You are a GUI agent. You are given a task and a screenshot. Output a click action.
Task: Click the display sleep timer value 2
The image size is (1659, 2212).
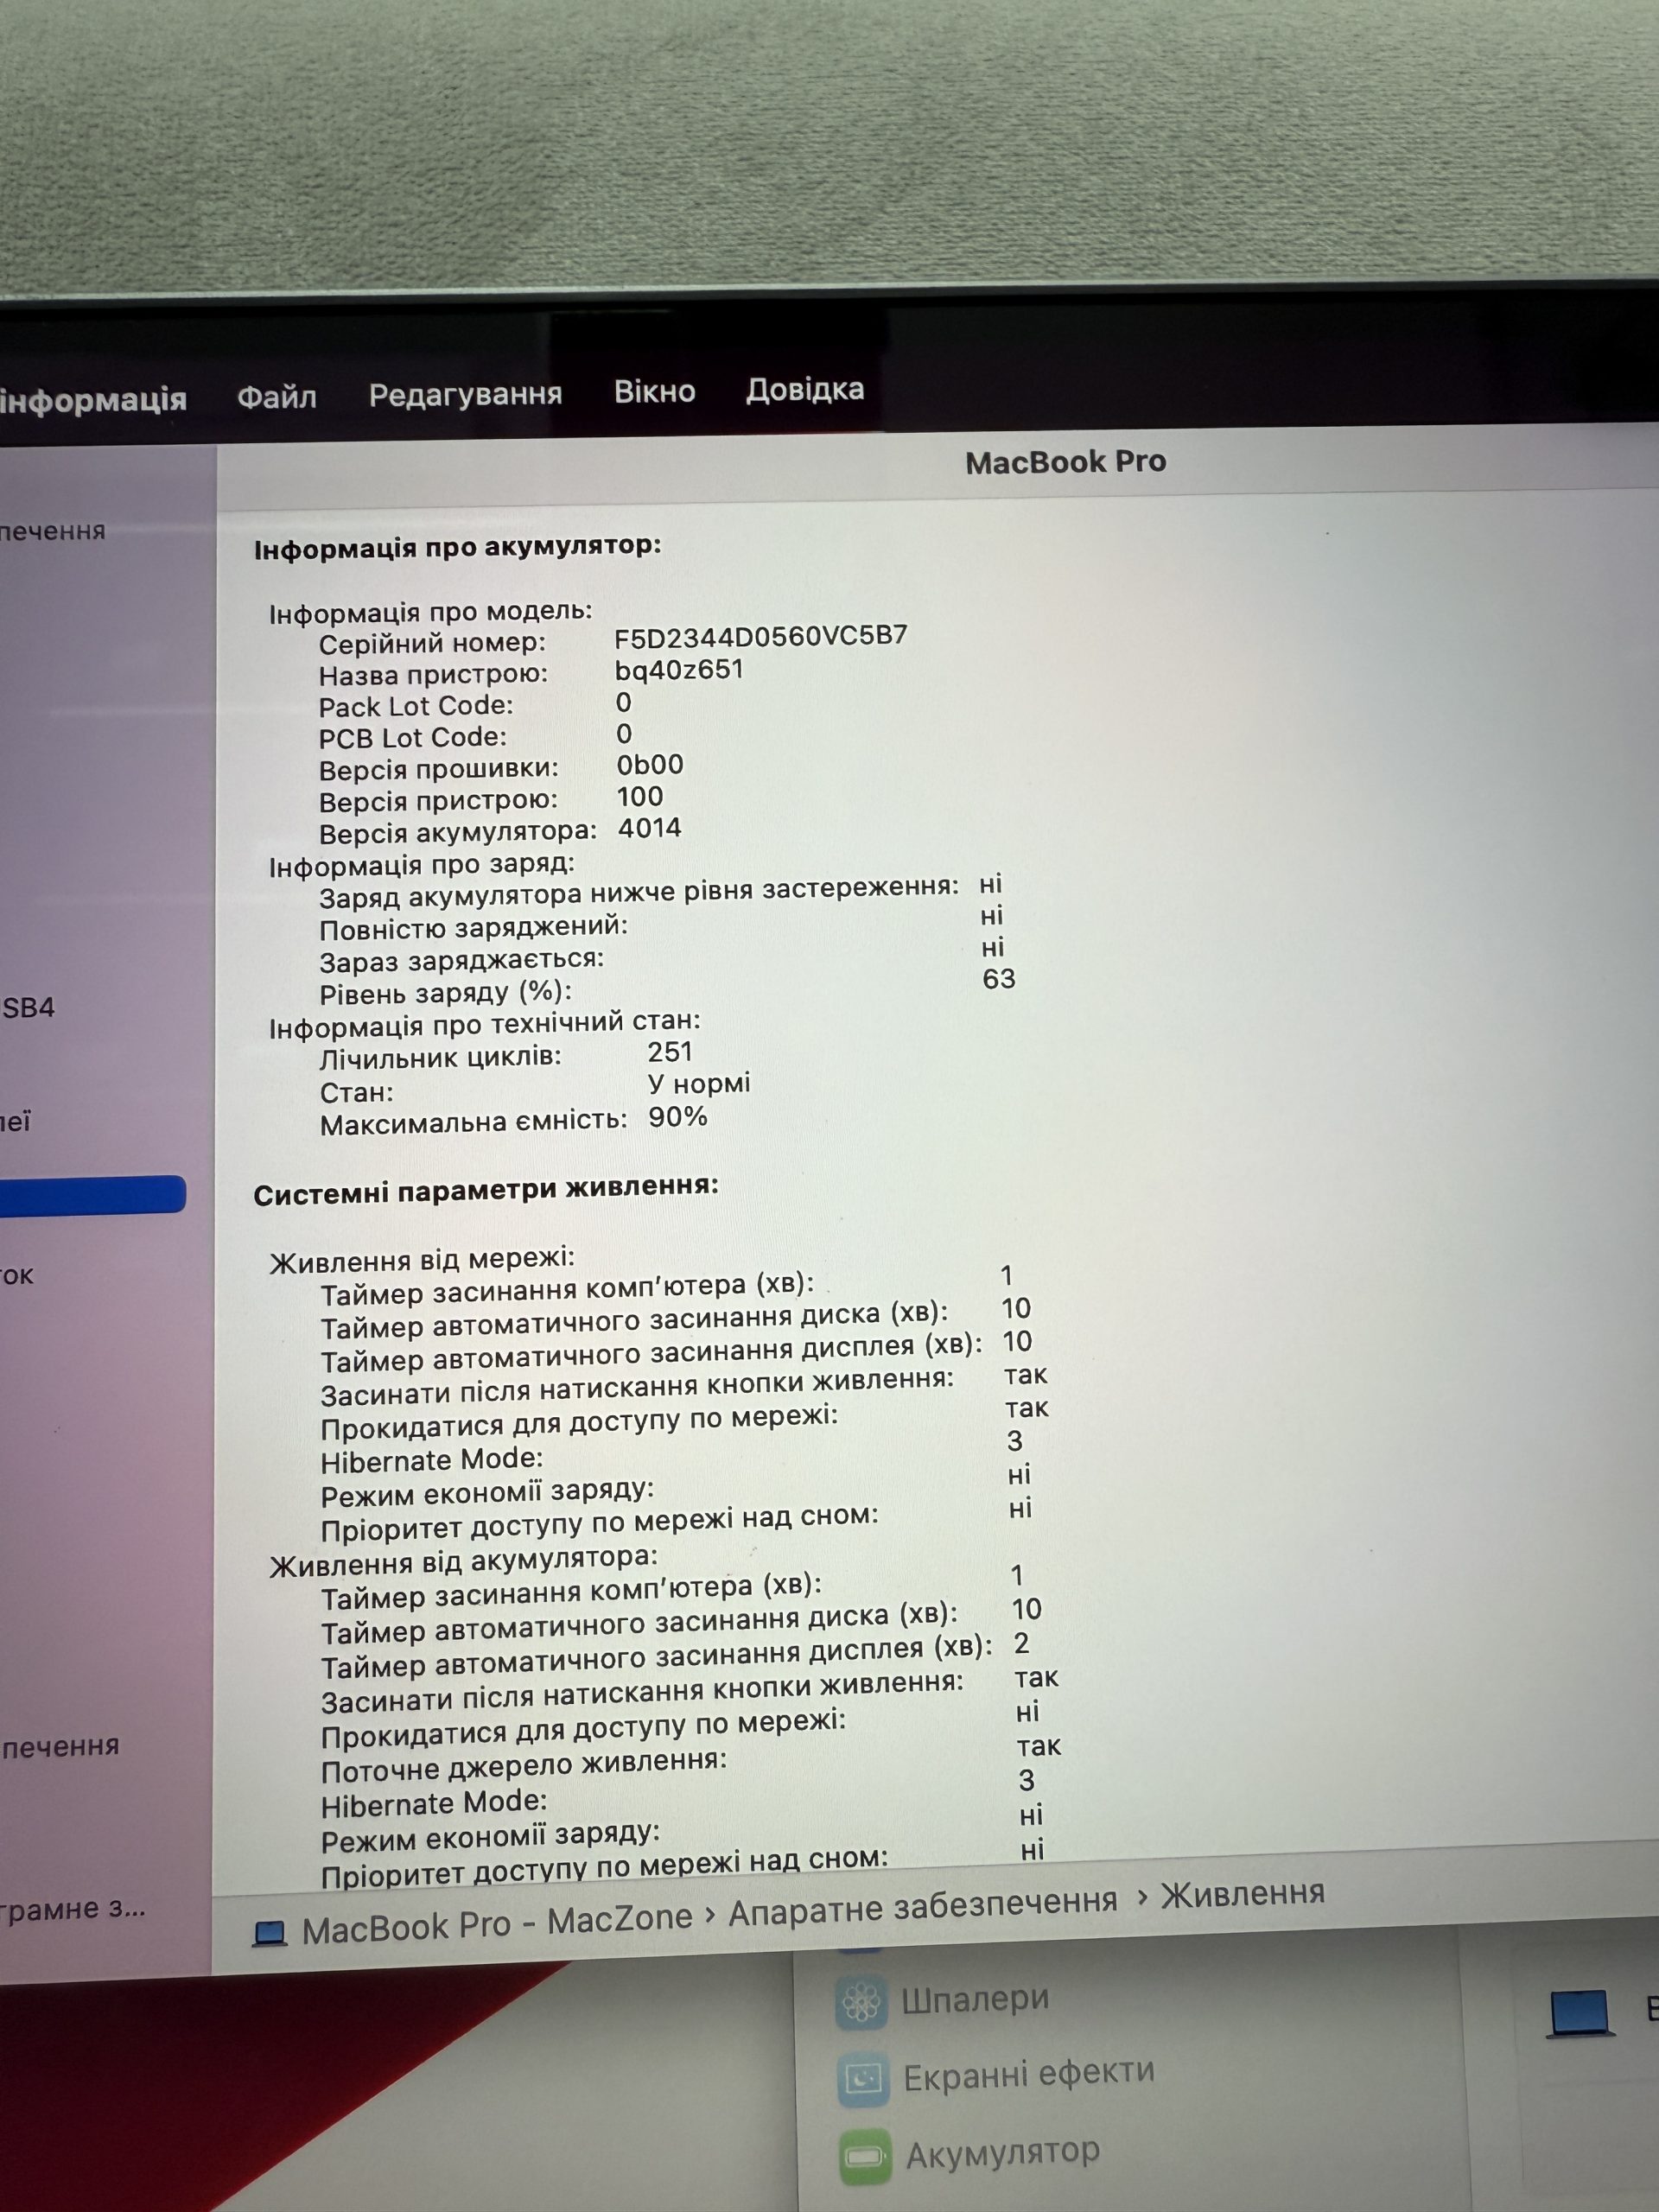coord(1021,1643)
